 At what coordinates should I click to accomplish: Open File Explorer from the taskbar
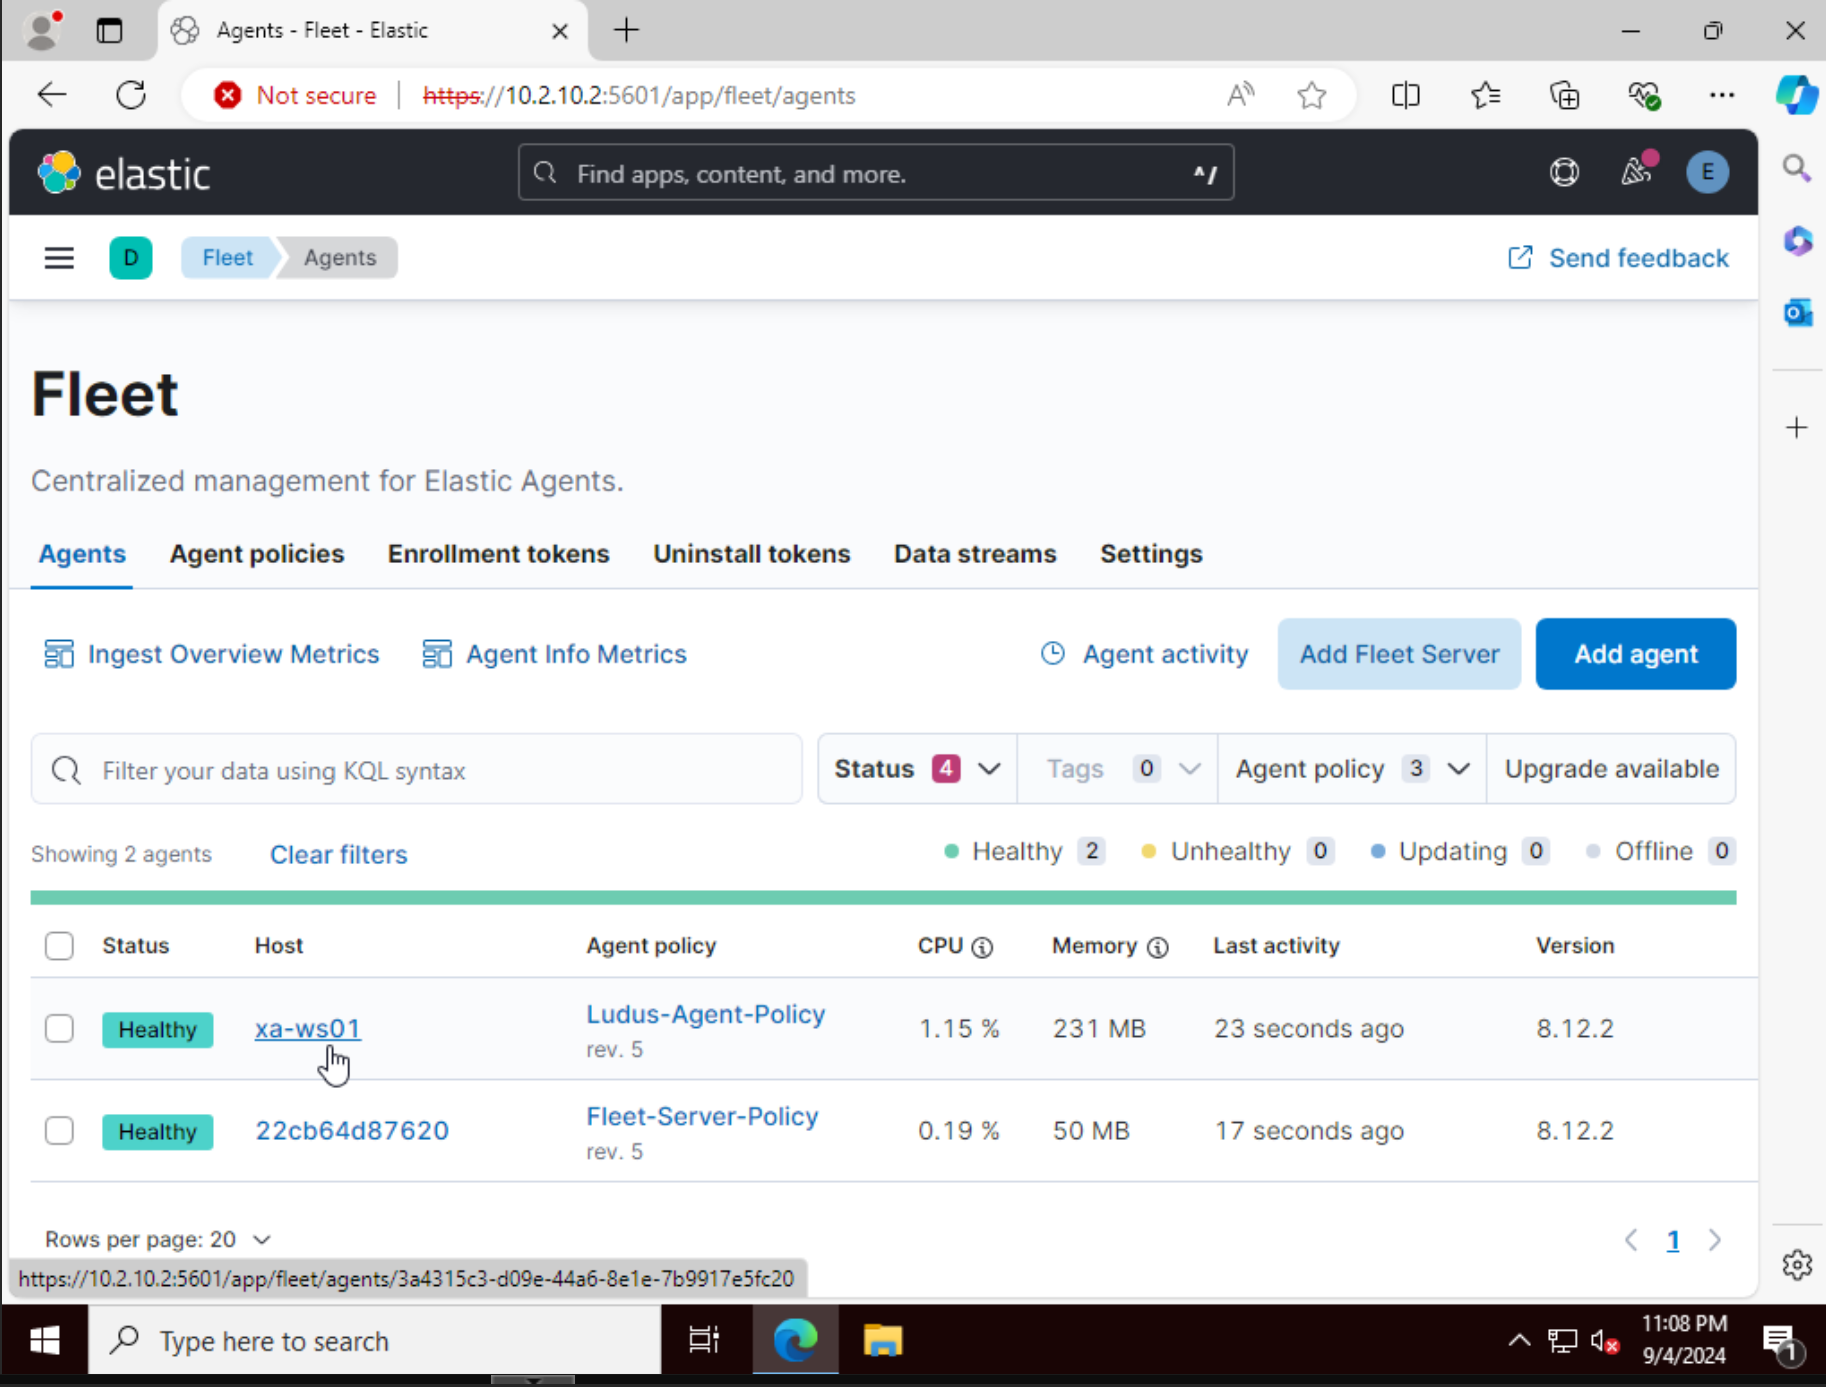click(883, 1340)
